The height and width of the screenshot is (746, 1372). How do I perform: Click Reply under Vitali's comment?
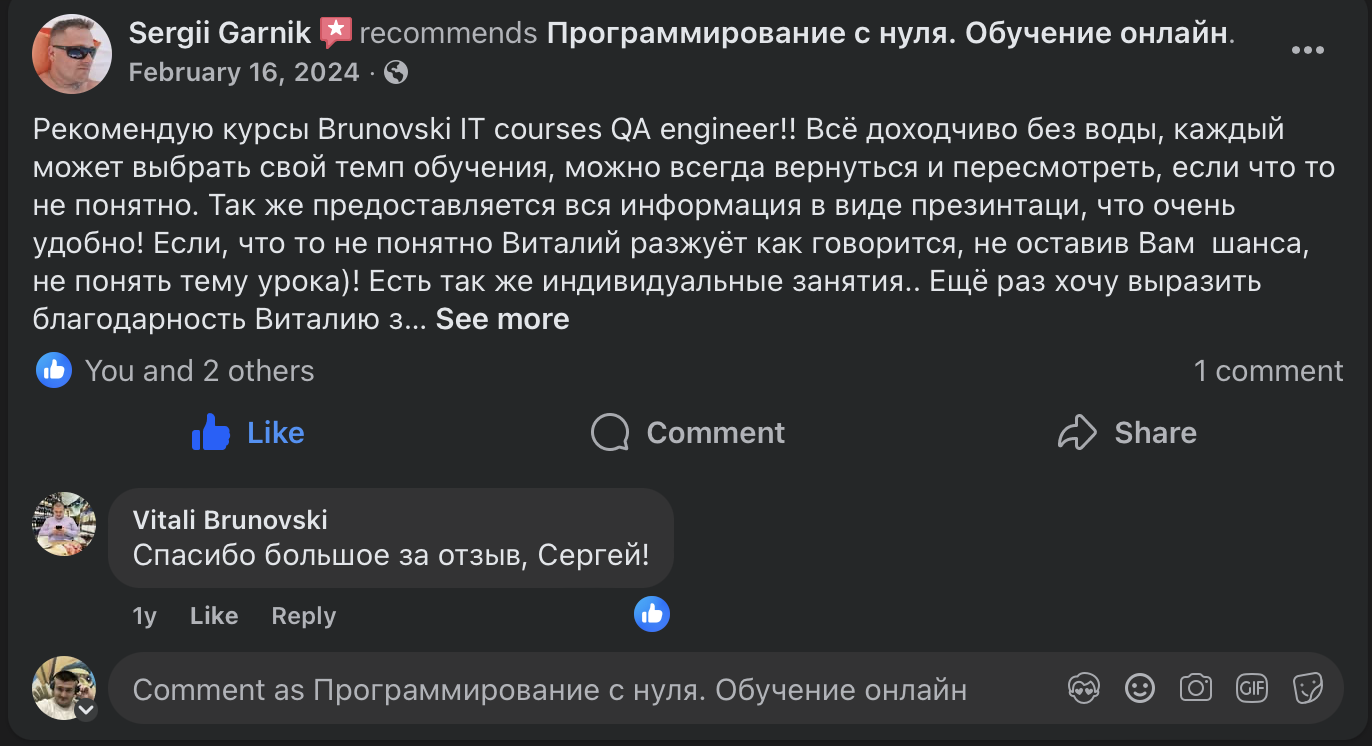tap(302, 615)
